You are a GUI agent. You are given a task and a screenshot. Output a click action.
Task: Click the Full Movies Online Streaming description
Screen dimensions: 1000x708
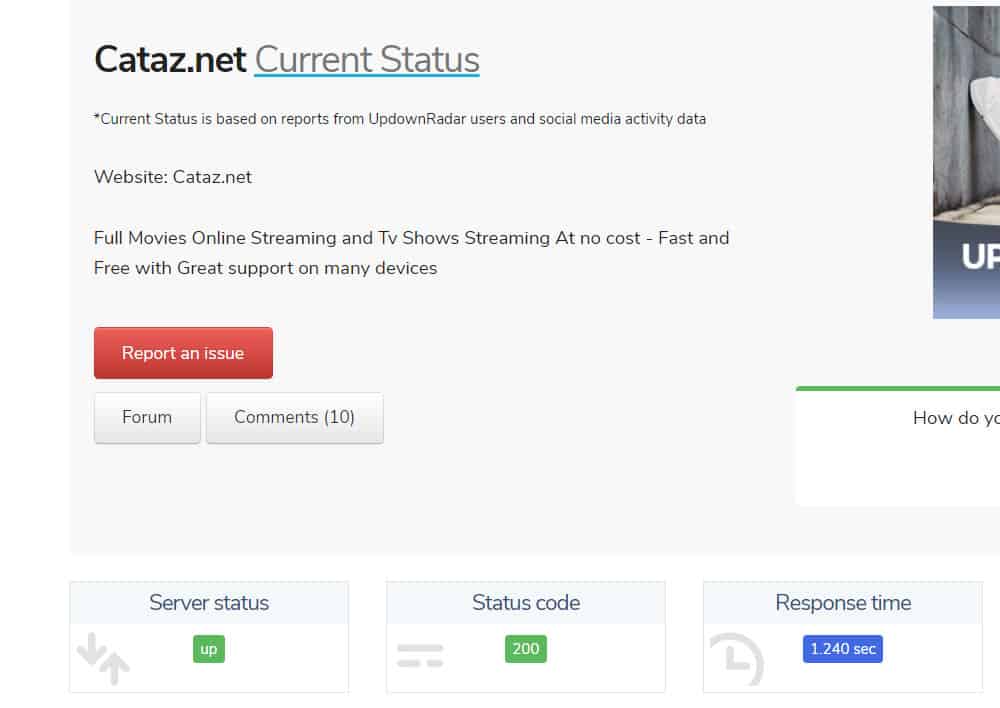pos(411,252)
